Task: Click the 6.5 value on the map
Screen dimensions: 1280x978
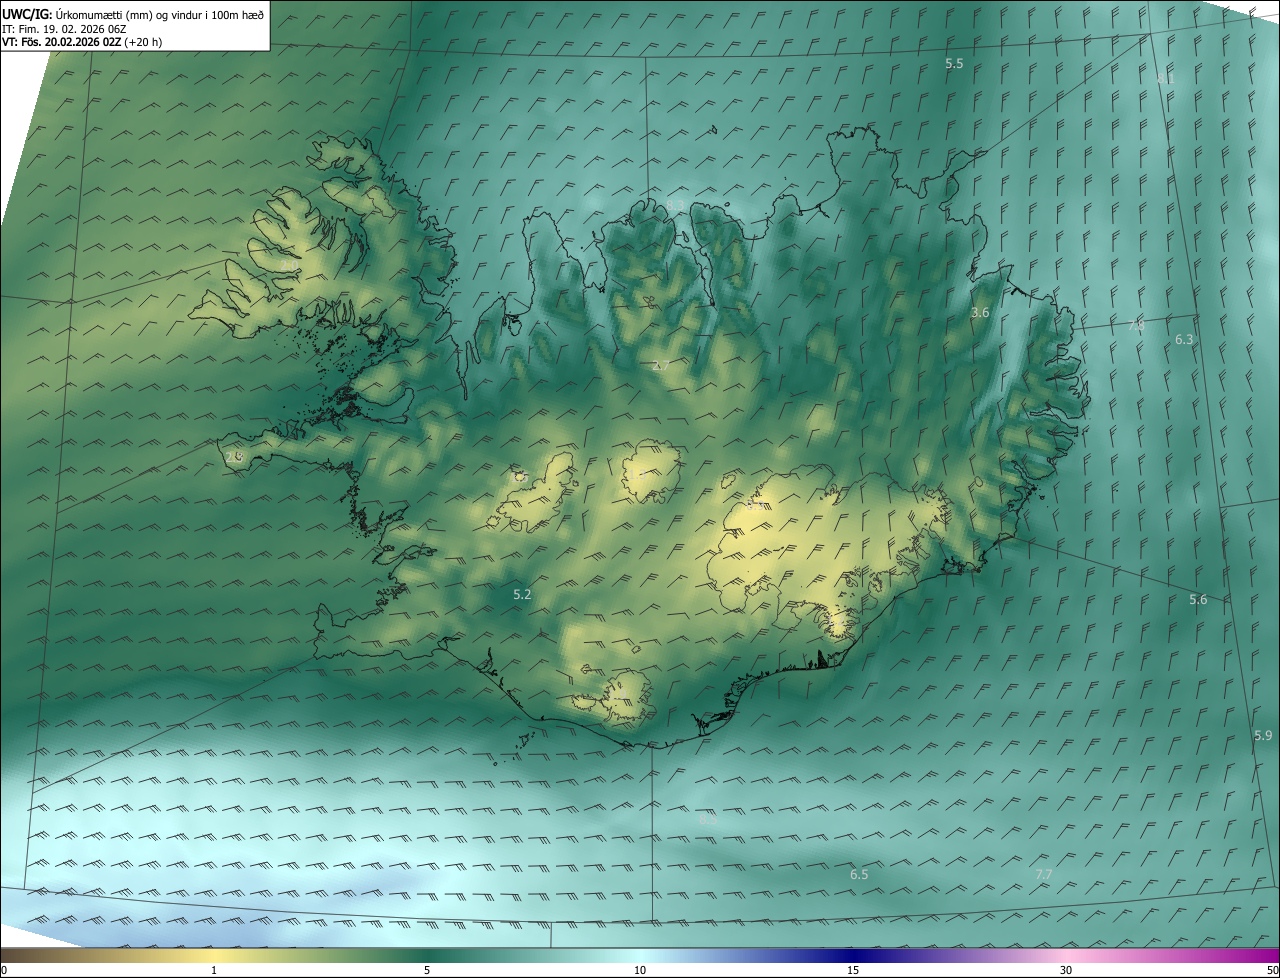Action: tap(859, 874)
